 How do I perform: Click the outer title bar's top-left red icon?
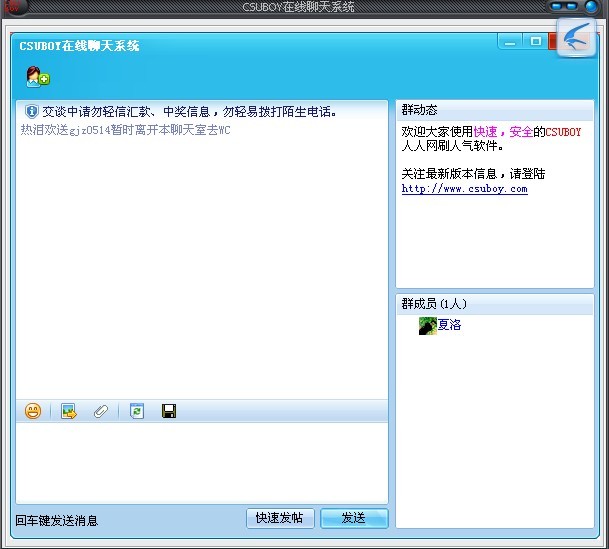pos(14,7)
